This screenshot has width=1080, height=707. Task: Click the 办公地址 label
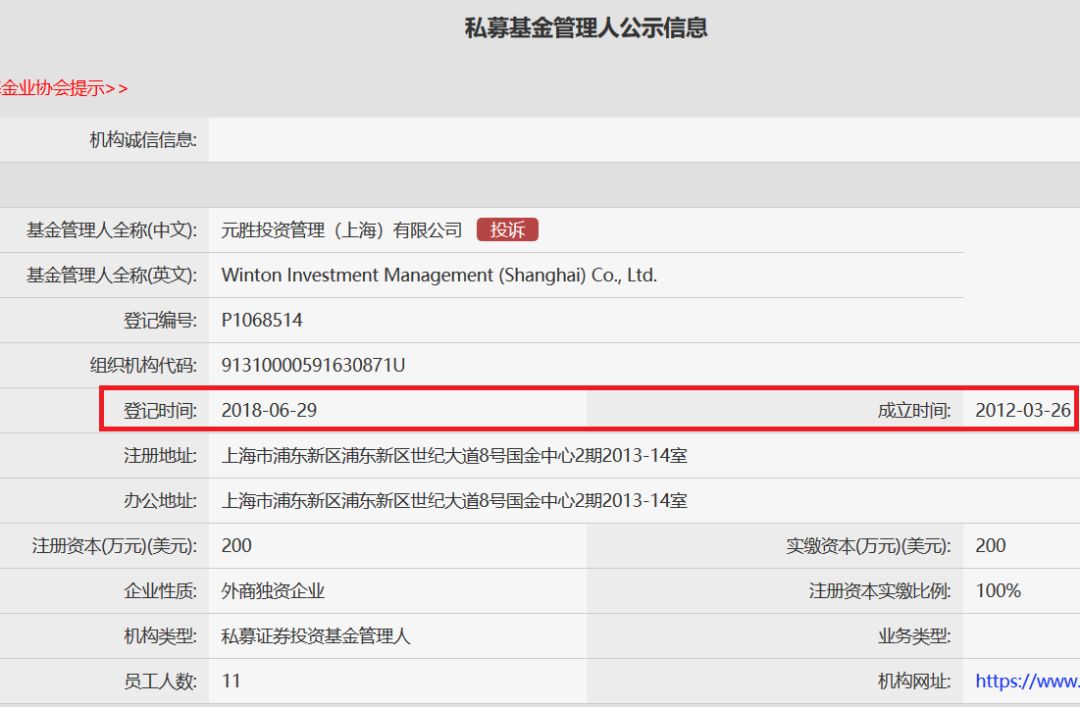point(160,500)
